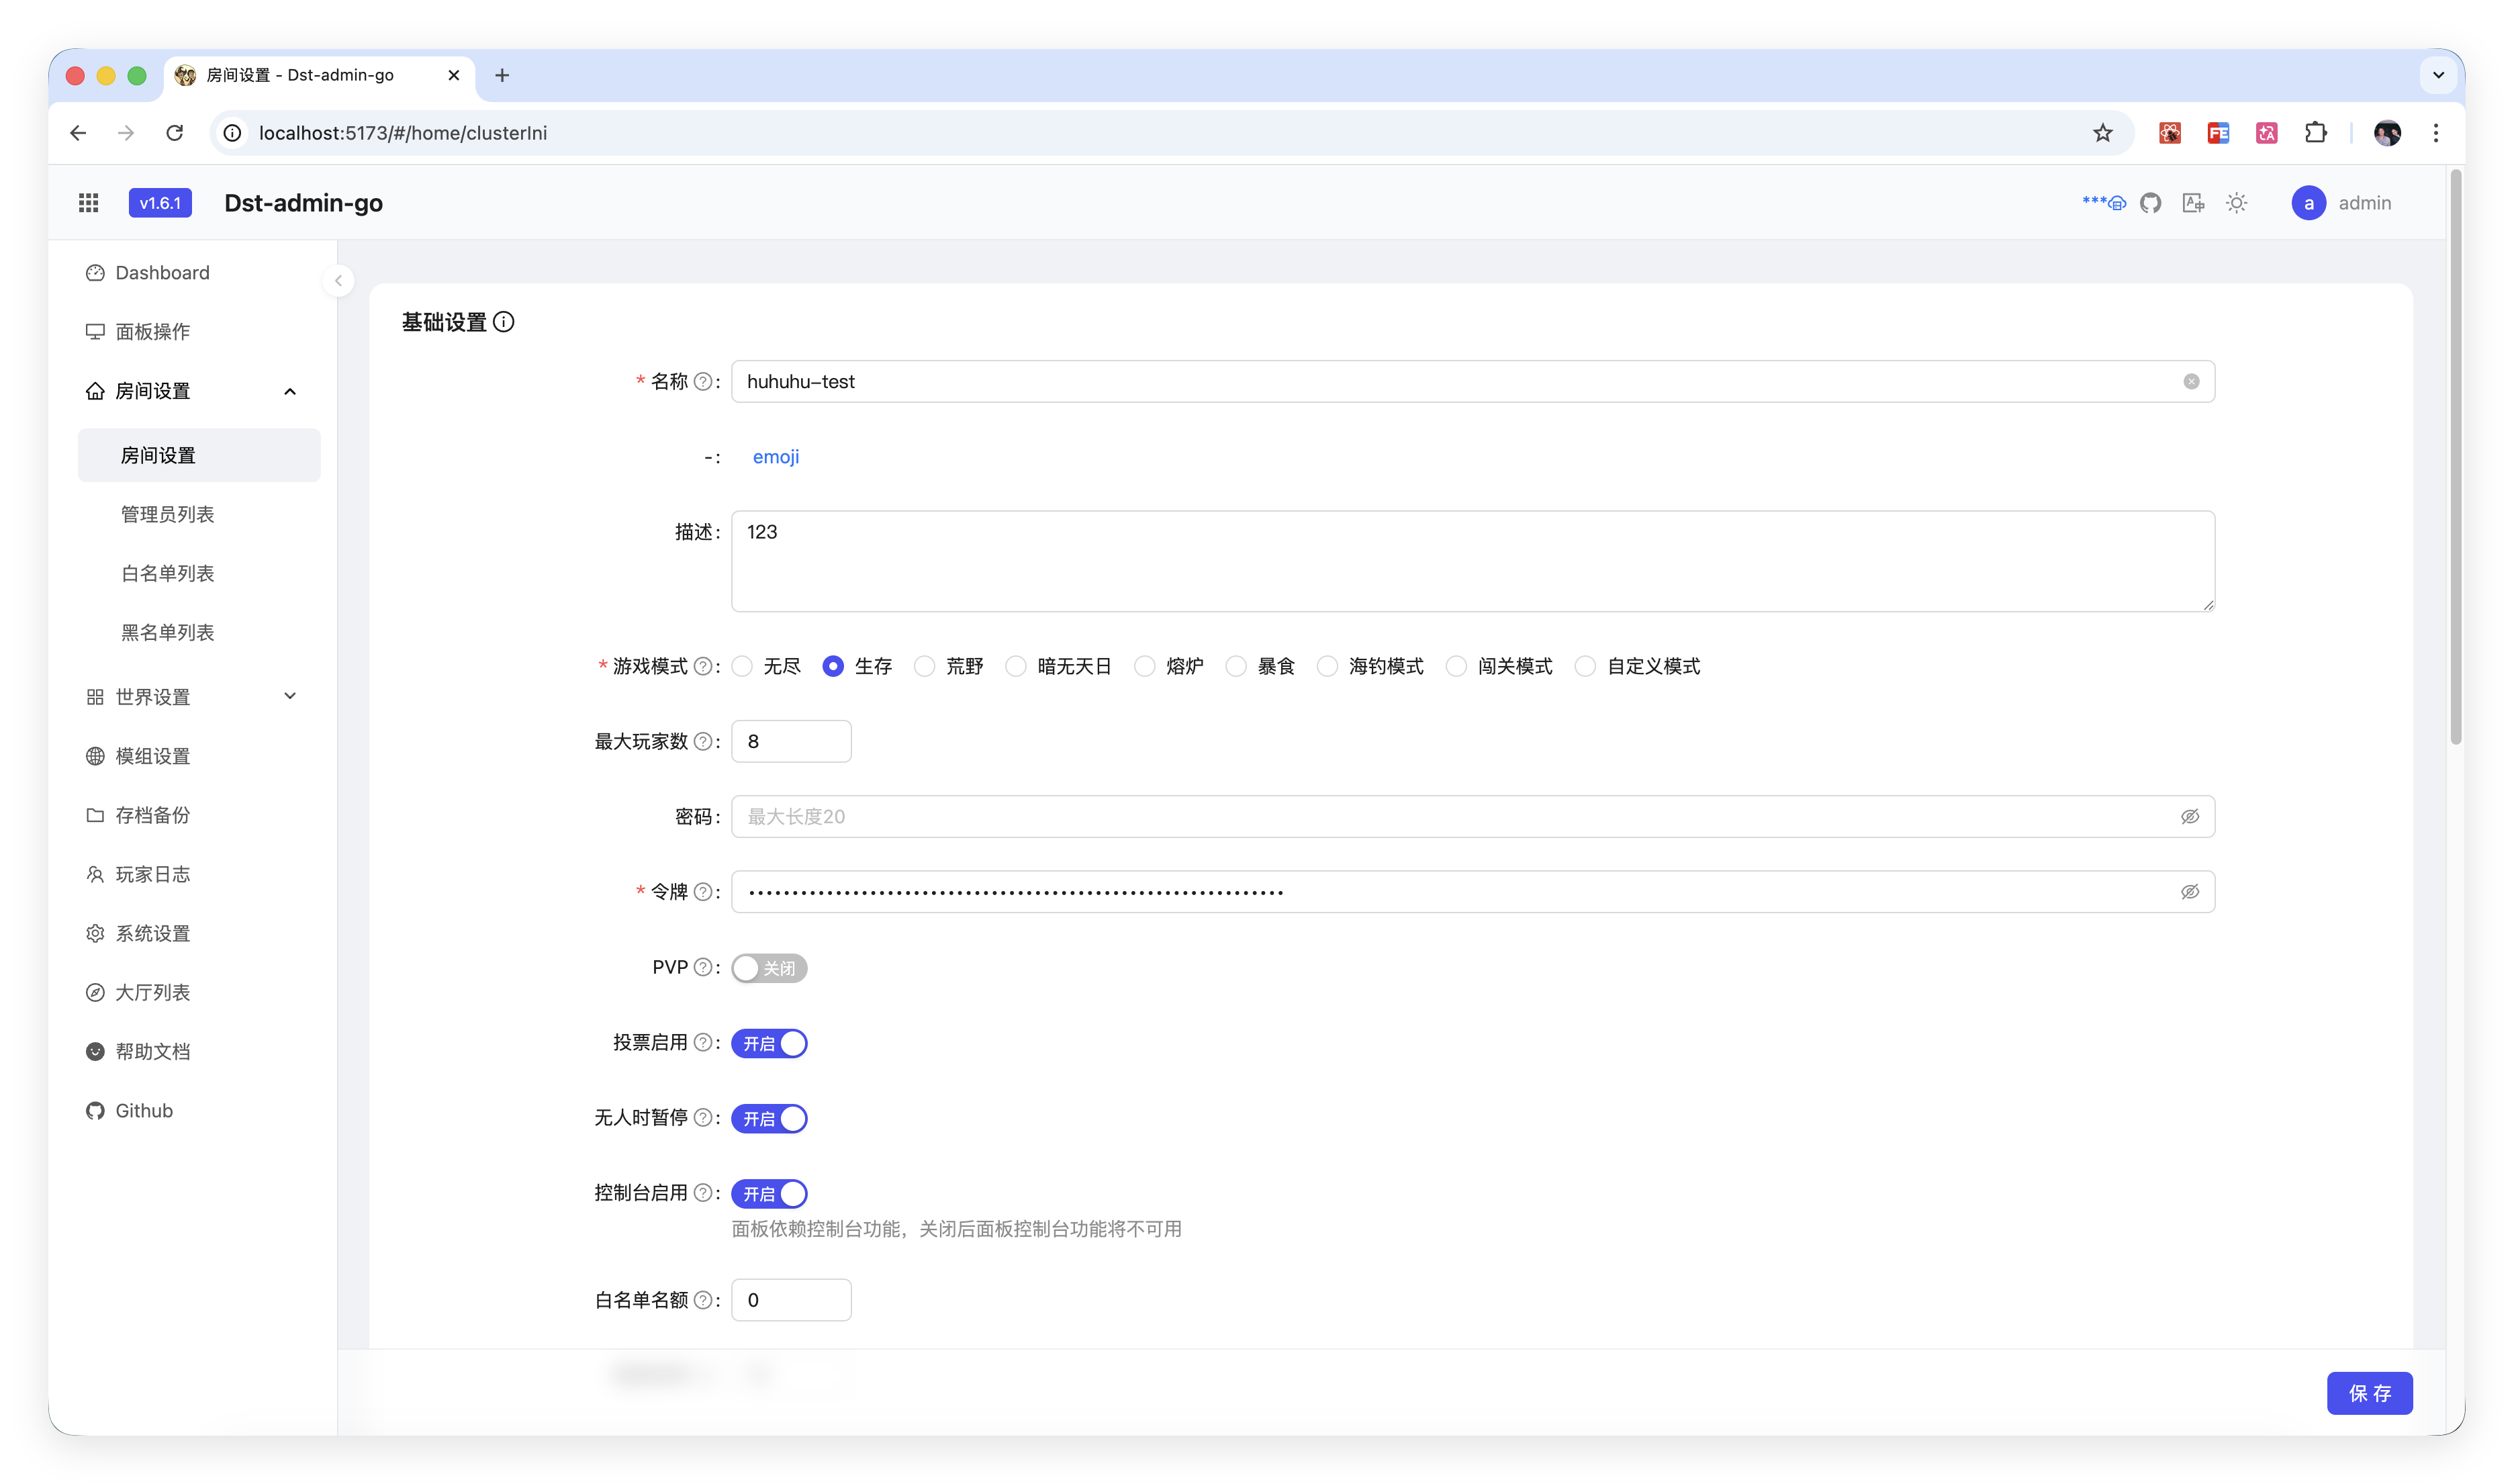2514x1484 pixels.
Task: Click the info icon beside 基础设置
Action: (x=504, y=322)
